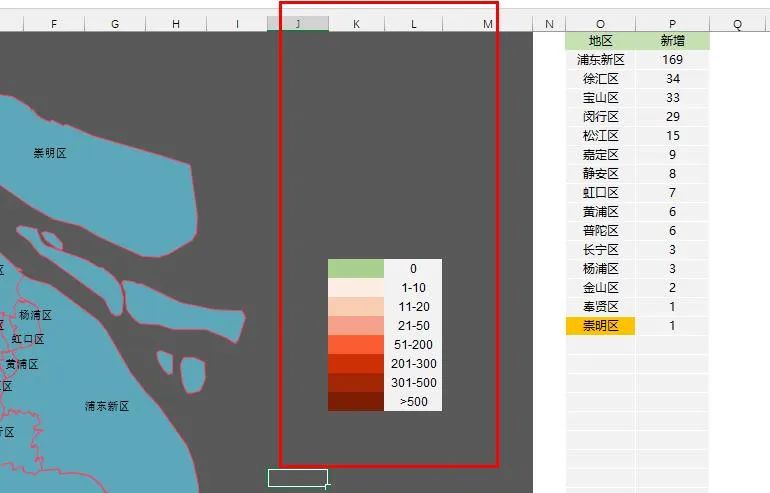Select the legend cell labeled 0
The height and width of the screenshot is (493, 770).
(x=413, y=269)
